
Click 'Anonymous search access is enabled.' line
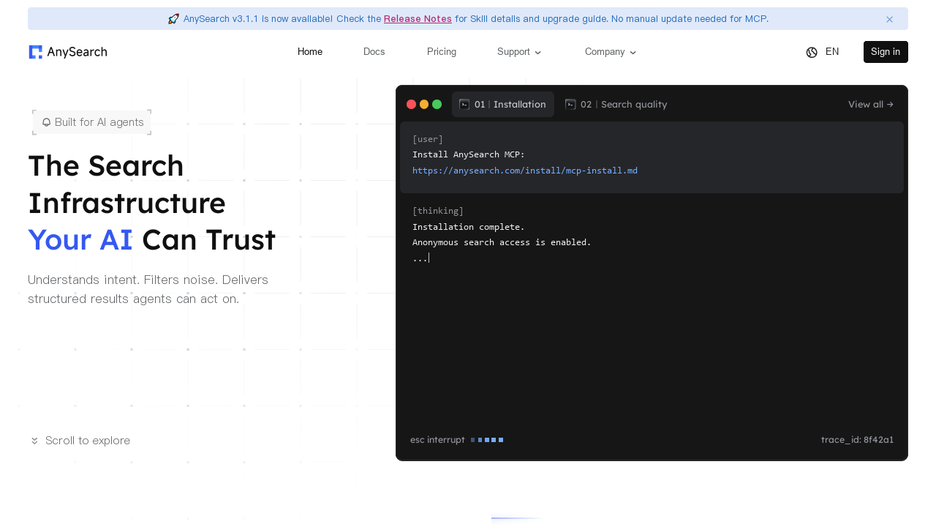point(501,242)
